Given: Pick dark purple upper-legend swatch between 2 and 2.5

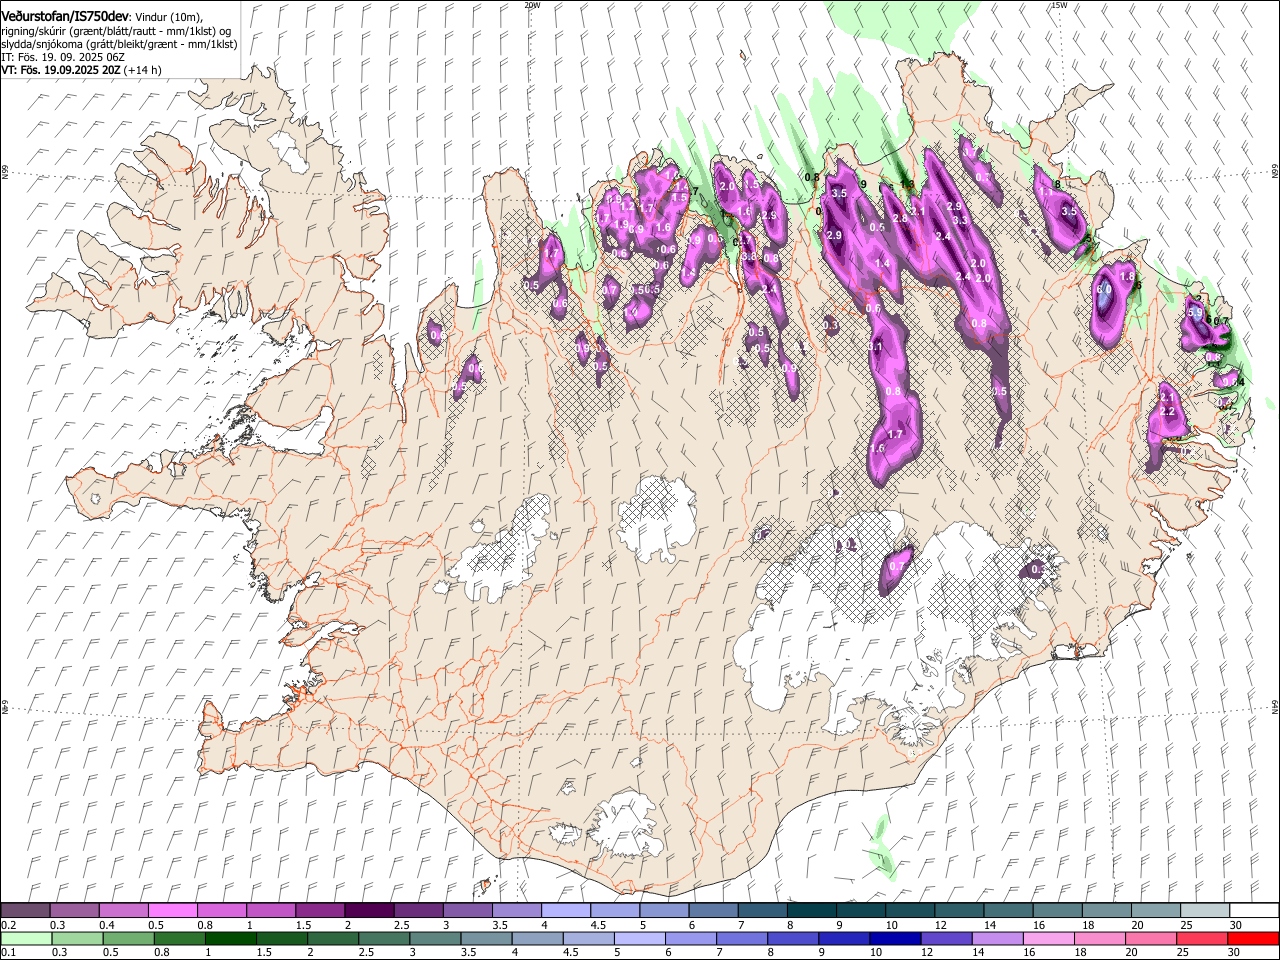Looking at the screenshot, I should (x=369, y=910).
